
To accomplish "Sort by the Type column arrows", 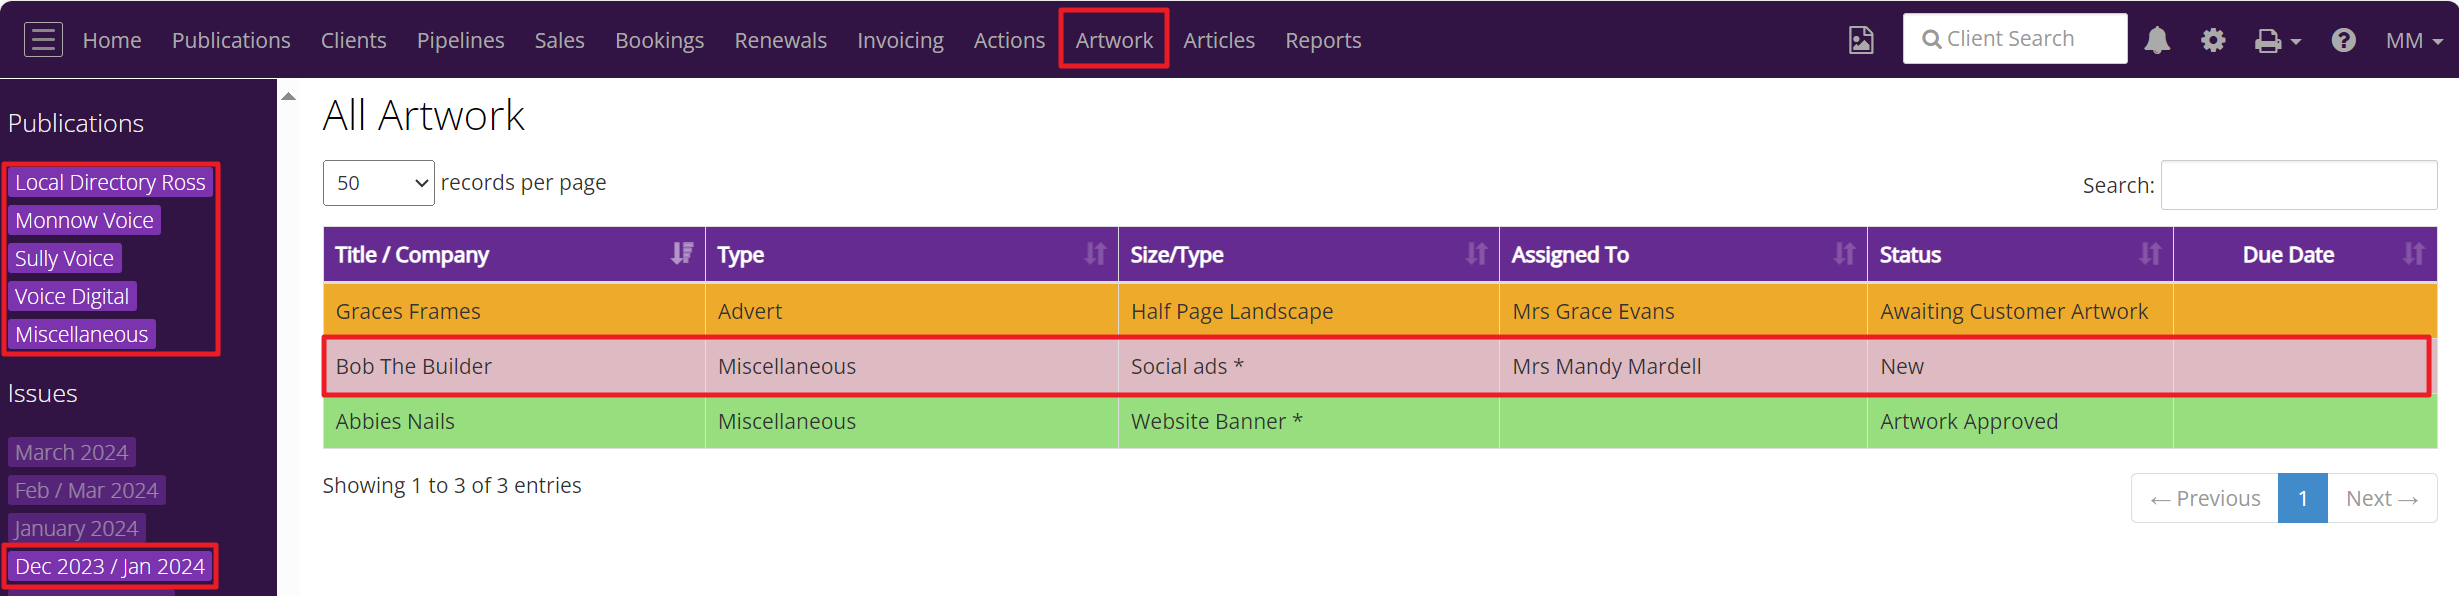I will pyautogui.click(x=1095, y=254).
